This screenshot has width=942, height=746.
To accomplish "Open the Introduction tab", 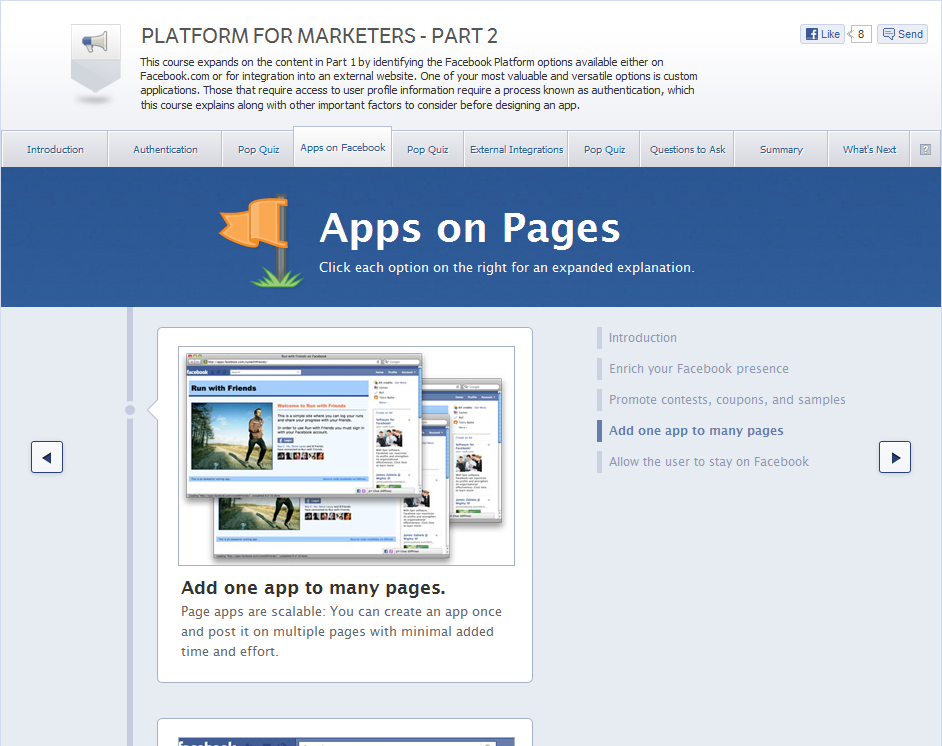I will [55, 149].
